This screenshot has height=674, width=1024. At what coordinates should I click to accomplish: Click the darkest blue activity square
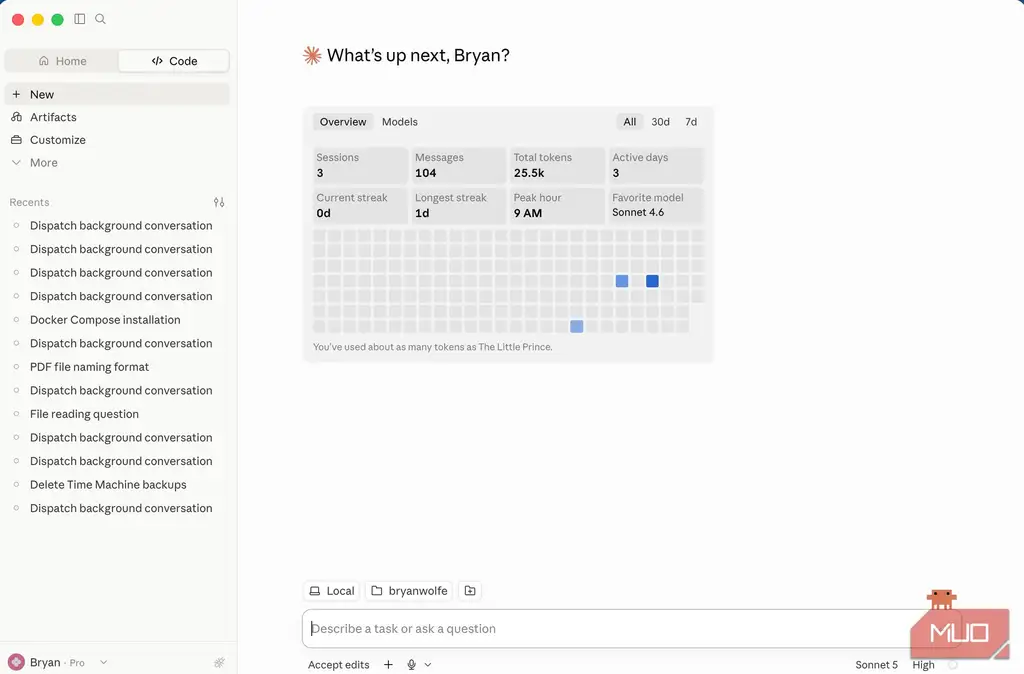(652, 281)
